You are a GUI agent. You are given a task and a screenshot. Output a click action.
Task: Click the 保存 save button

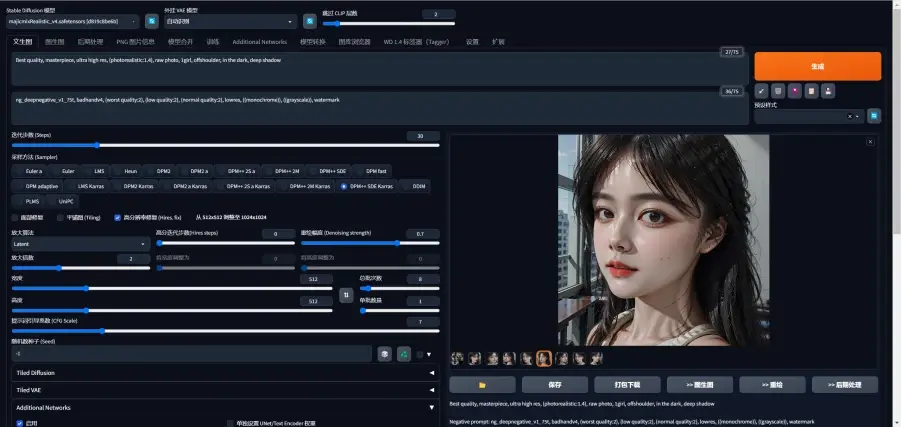click(x=555, y=384)
